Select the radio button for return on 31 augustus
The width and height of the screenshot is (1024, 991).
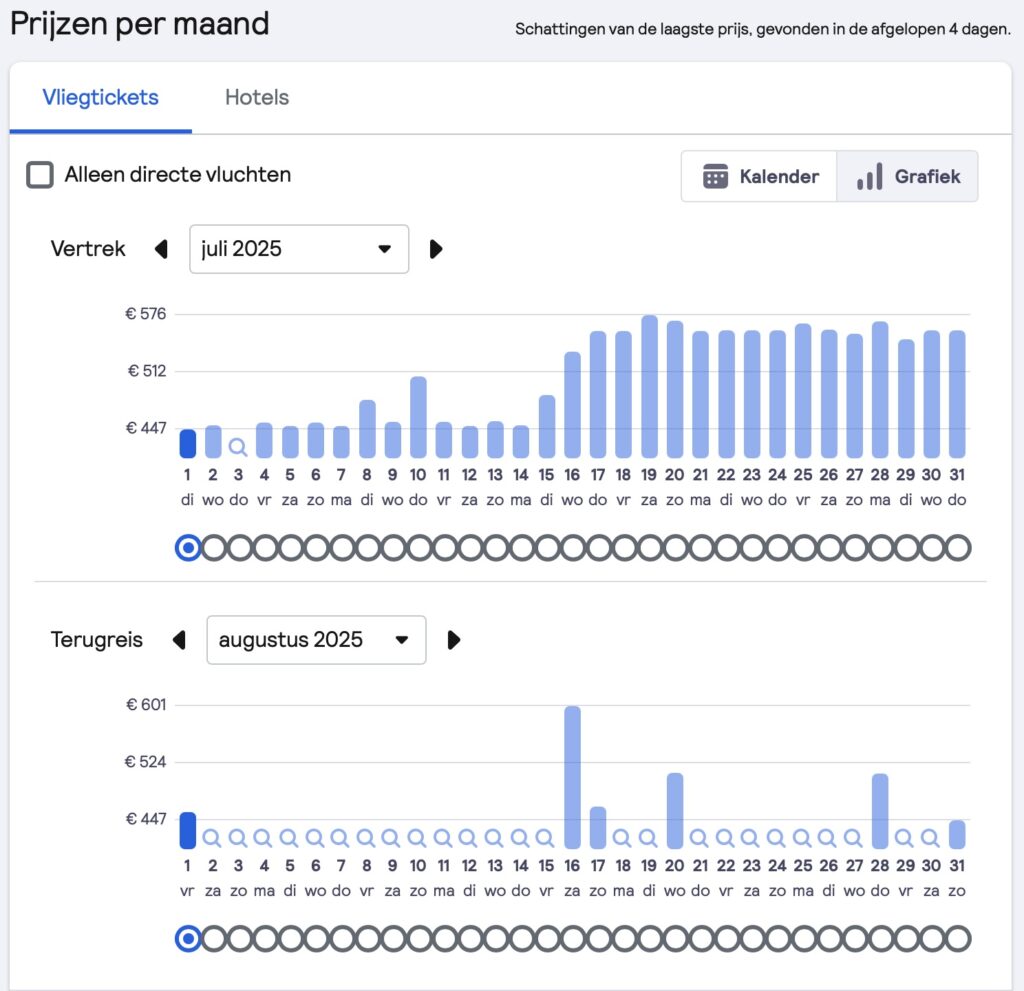pyautogui.click(x=957, y=939)
